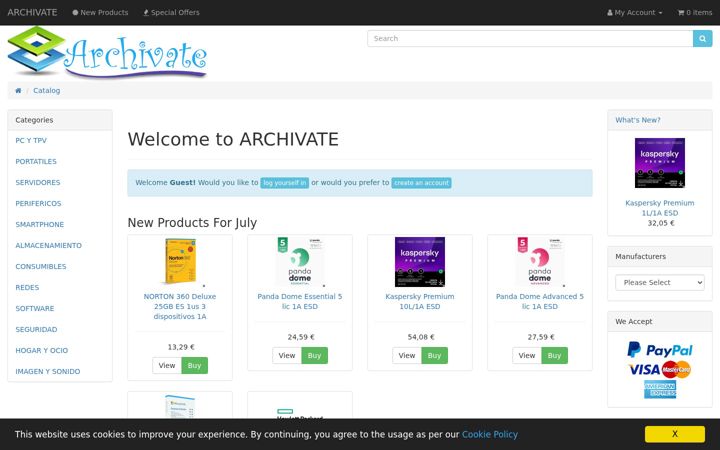Click the 'create an account' button

(x=421, y=183)
